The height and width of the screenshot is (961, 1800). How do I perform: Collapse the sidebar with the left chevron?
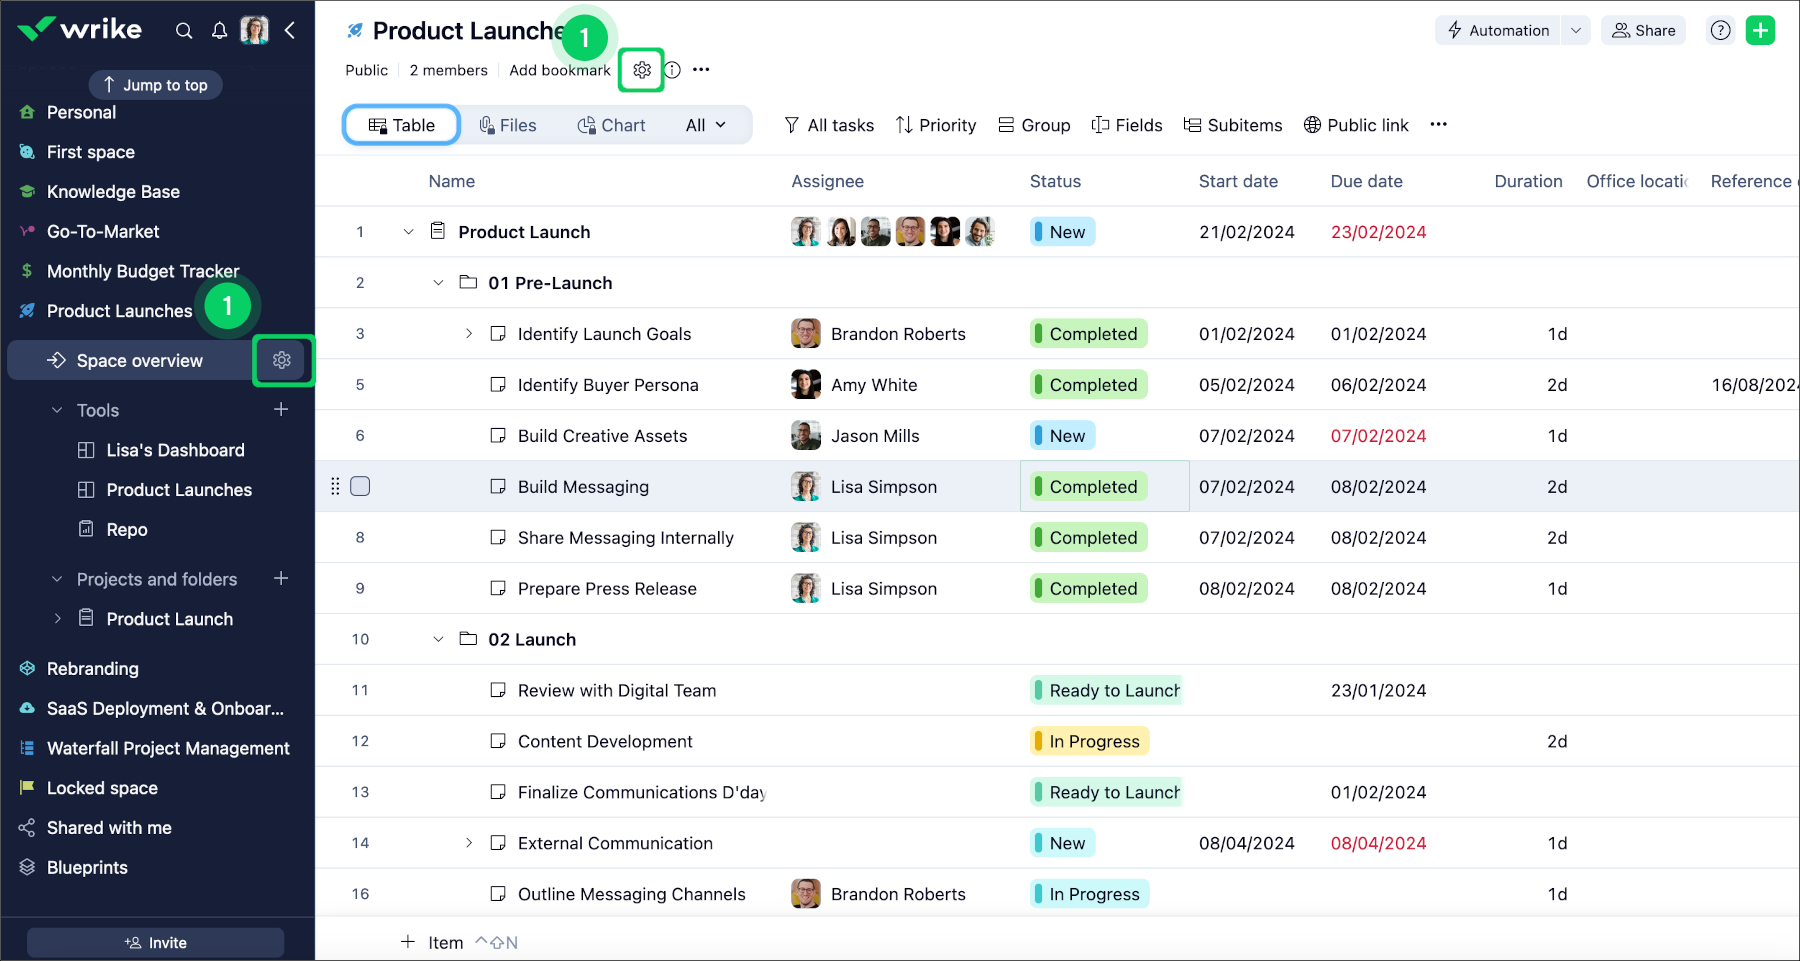coord(290,31)
